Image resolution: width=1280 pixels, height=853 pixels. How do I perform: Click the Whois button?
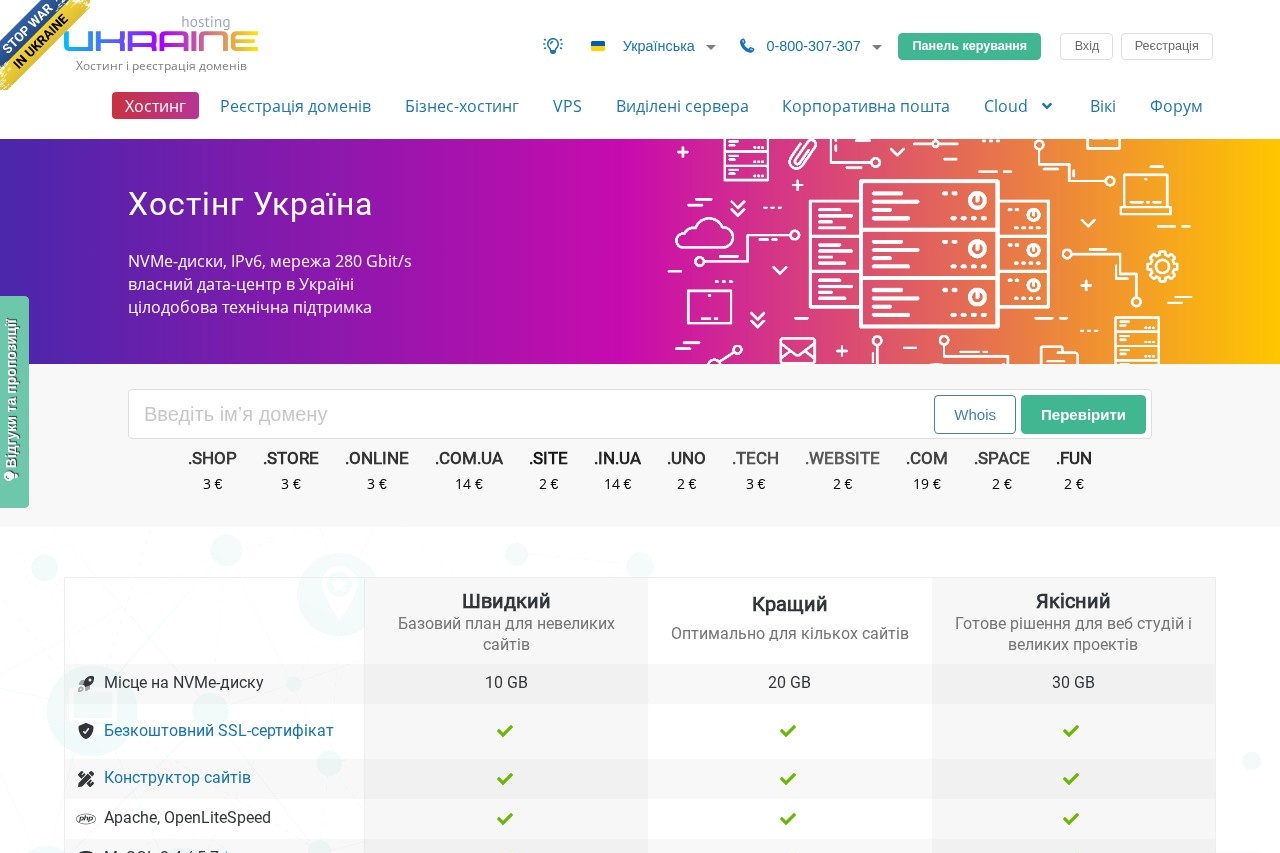974,415
